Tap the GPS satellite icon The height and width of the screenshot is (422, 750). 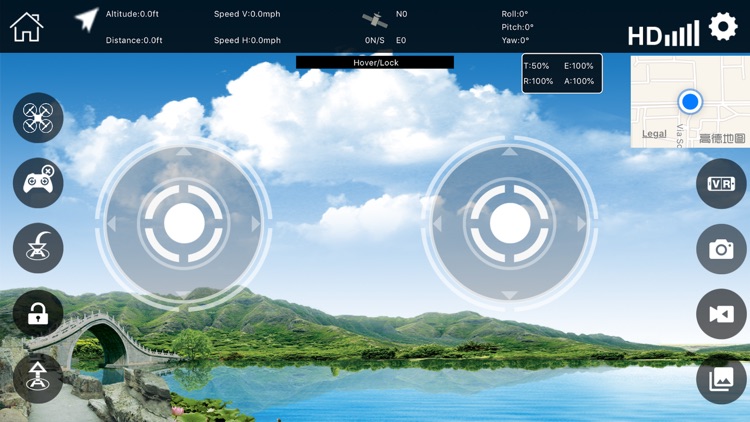pos(375,20)
